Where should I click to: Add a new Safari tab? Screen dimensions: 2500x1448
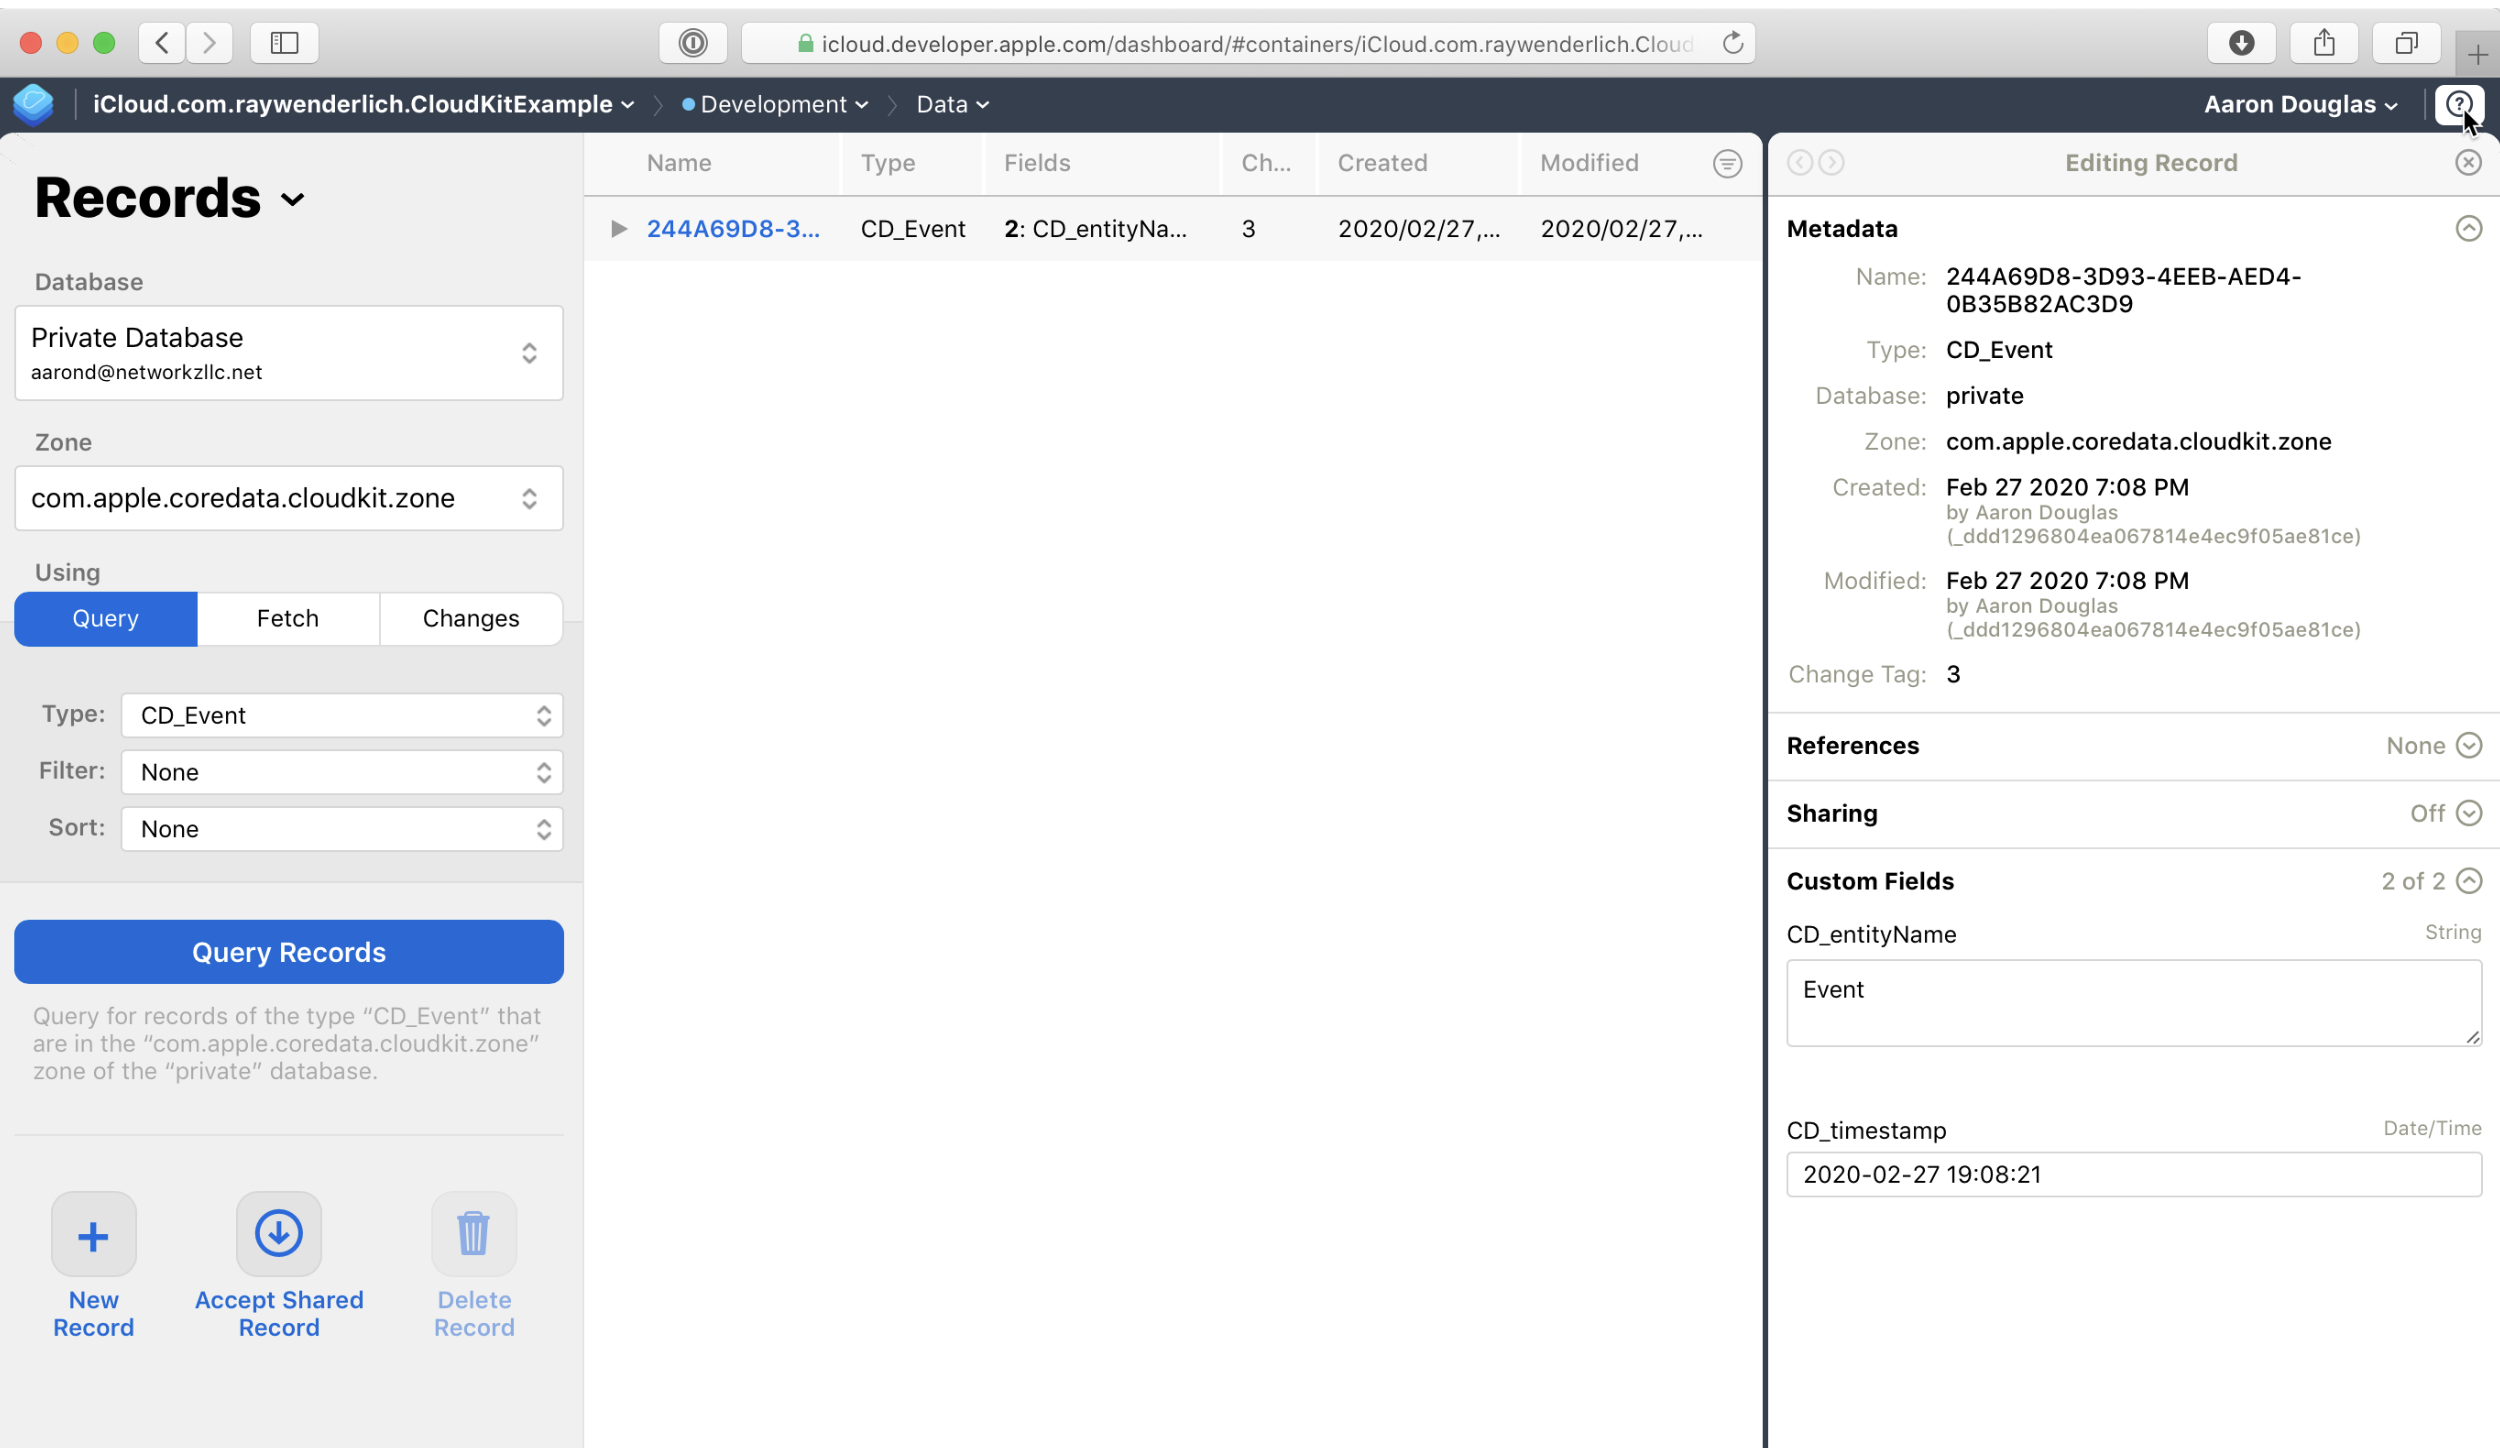click(x=2478, y=54)
